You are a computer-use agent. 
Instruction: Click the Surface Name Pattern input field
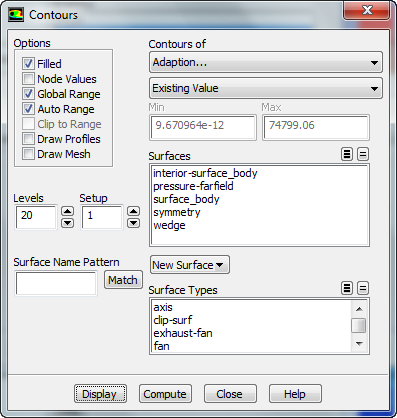(56, 283)
